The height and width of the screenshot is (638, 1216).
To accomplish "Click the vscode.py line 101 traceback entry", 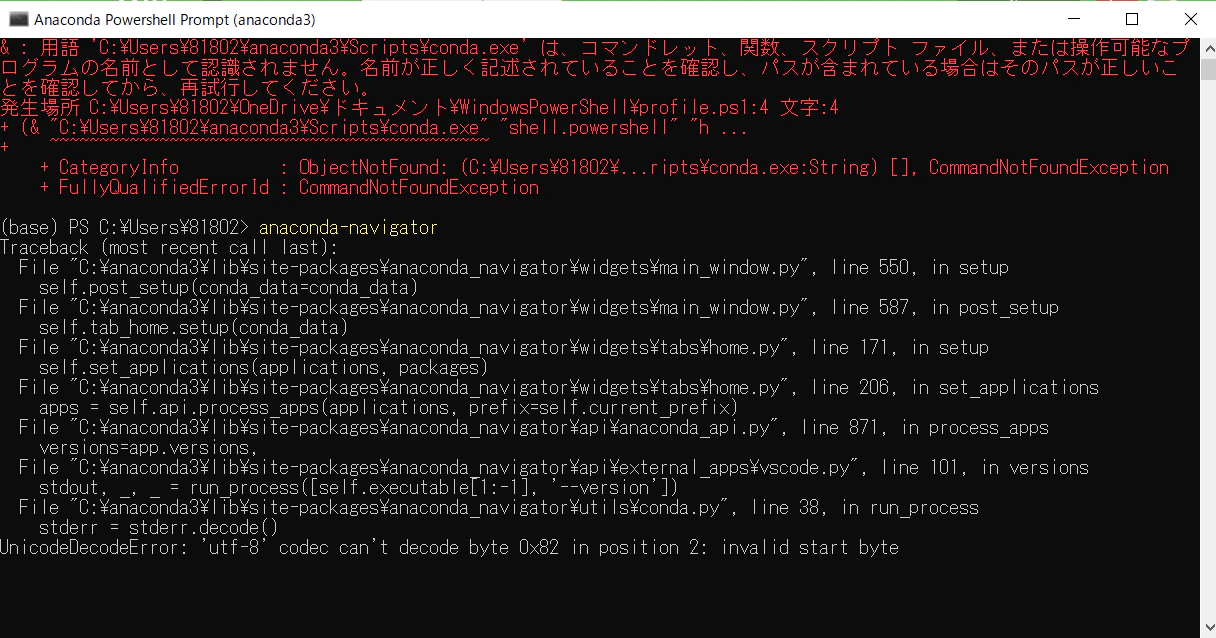I will tap(553, 467).
